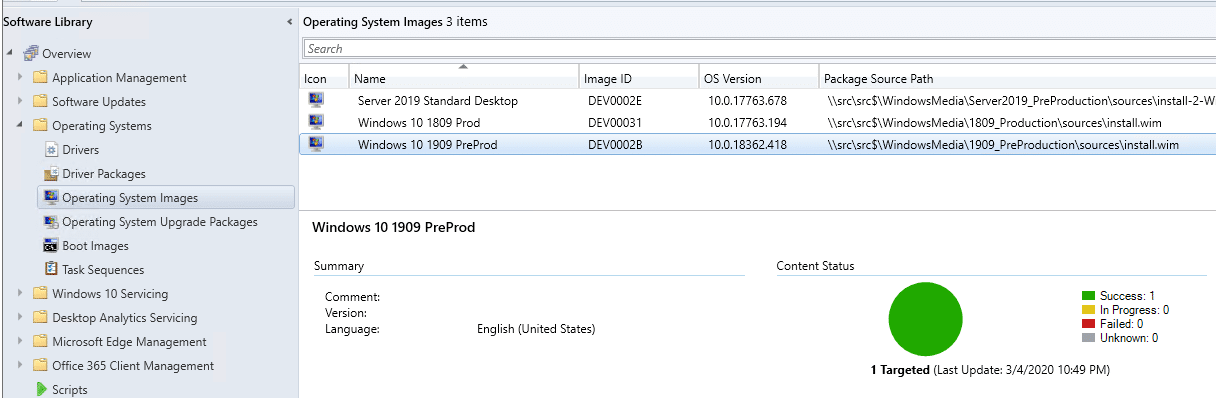The height and width of the screenshot is (398, 1216).
Task: Expand the Application Management folder
Action: 20,78
